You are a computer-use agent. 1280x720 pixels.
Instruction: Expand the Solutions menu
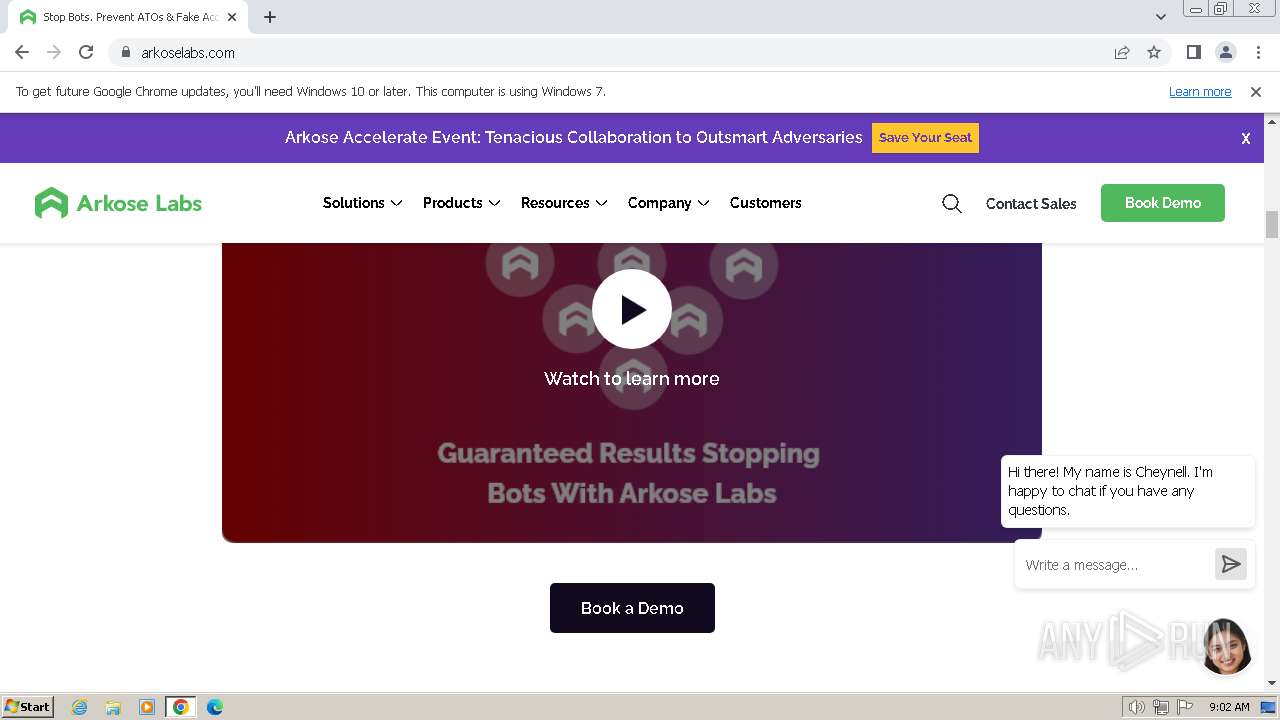(x=362, y=203)
